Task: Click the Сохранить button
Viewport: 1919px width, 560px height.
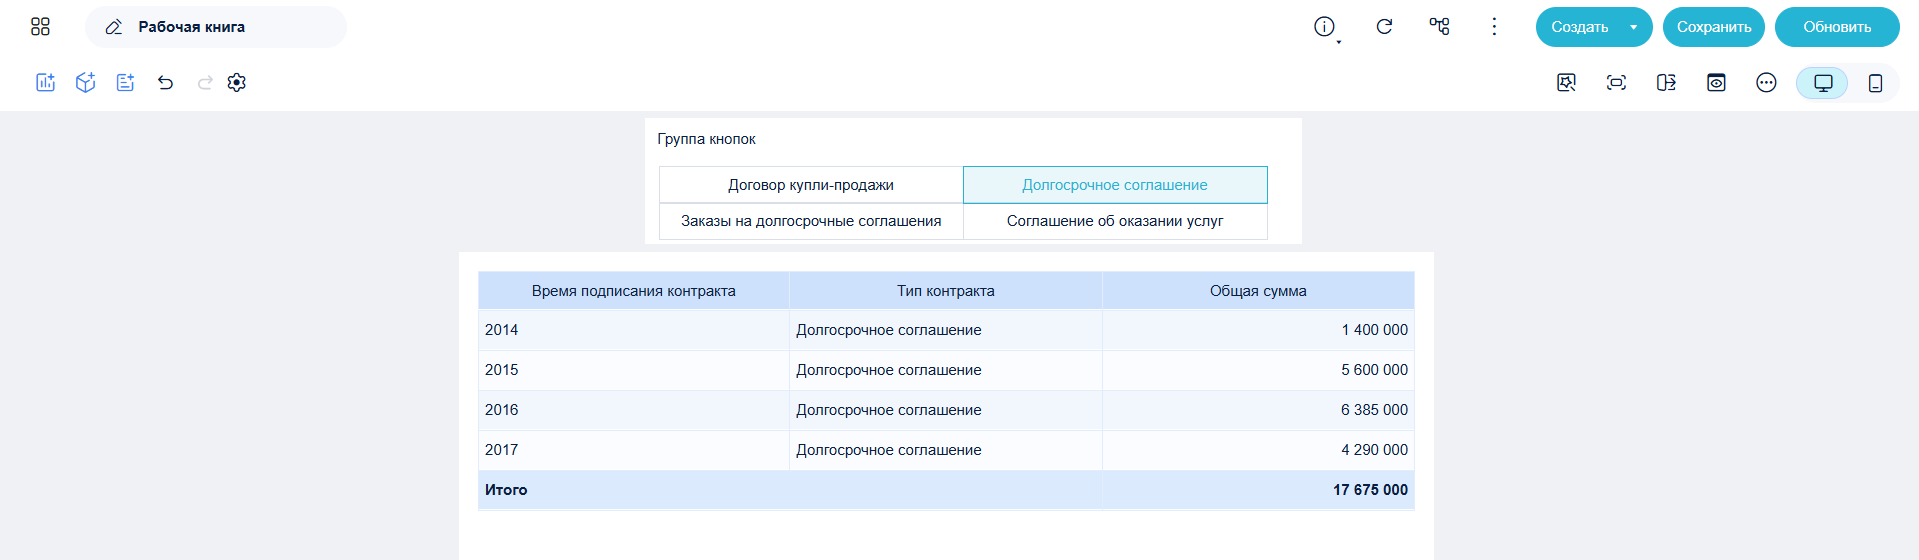Action: click(1714, 27)
